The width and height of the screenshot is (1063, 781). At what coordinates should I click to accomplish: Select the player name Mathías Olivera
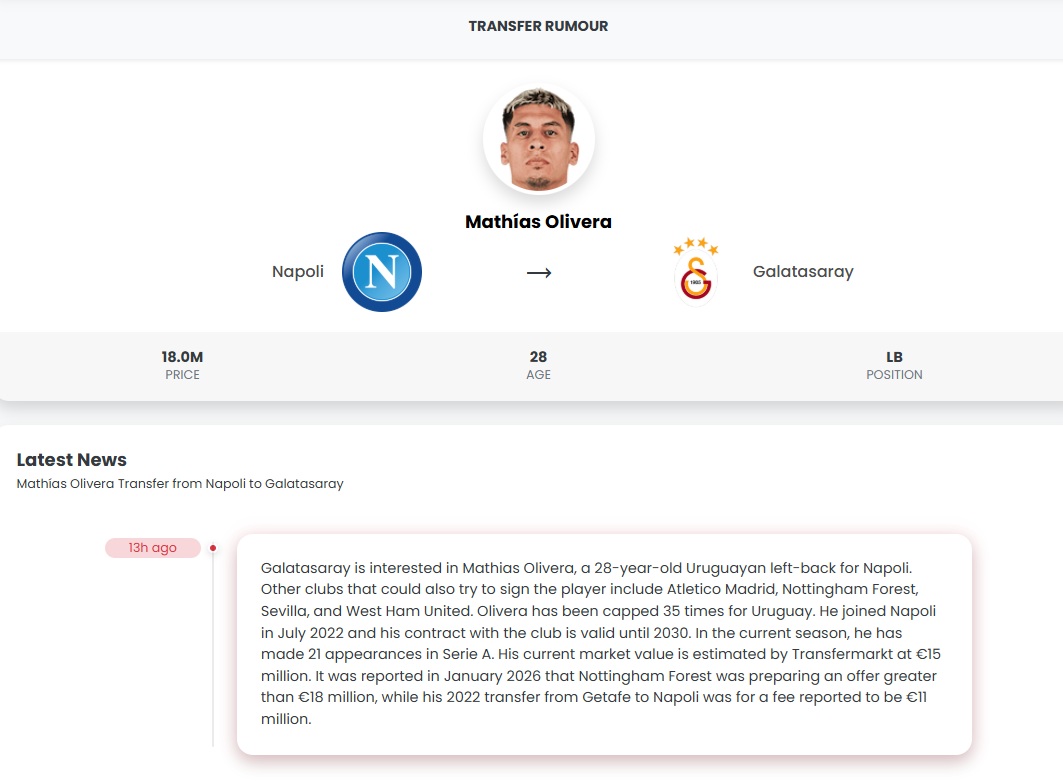(x=538, y=222)
